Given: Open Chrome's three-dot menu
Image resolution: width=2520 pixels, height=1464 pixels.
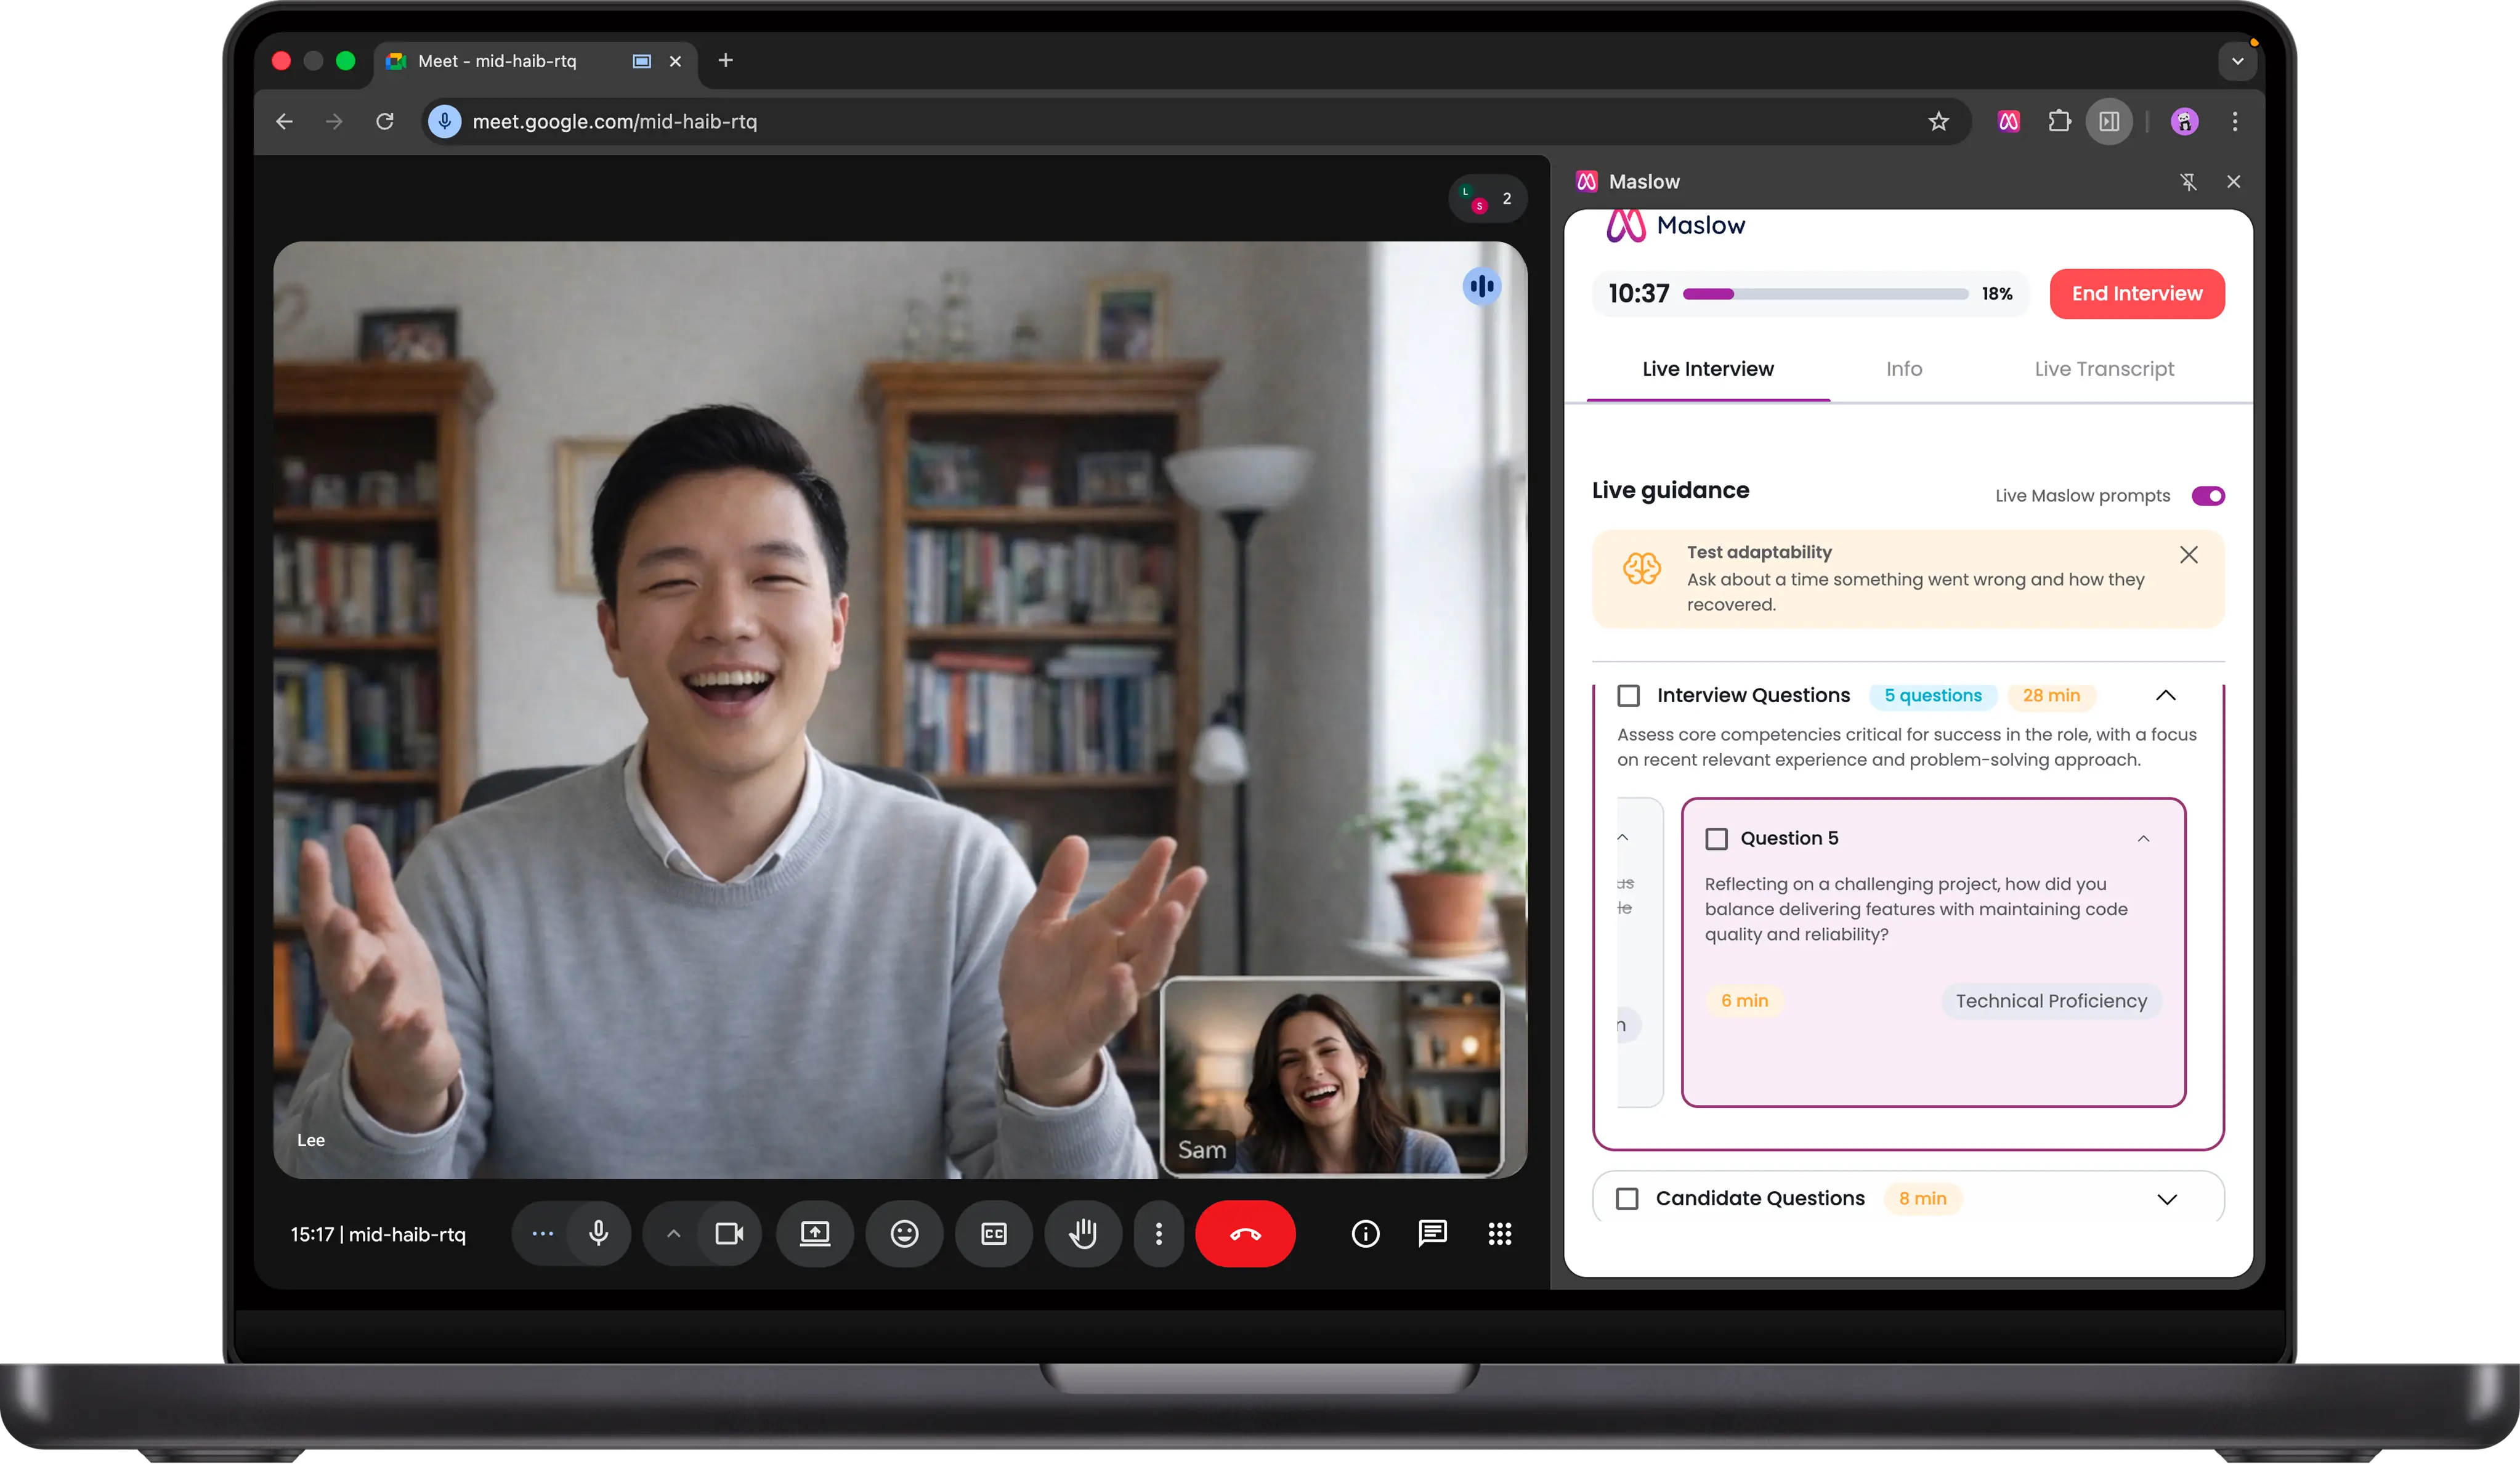Looking at the screenshot, I should pos(2235,121).
